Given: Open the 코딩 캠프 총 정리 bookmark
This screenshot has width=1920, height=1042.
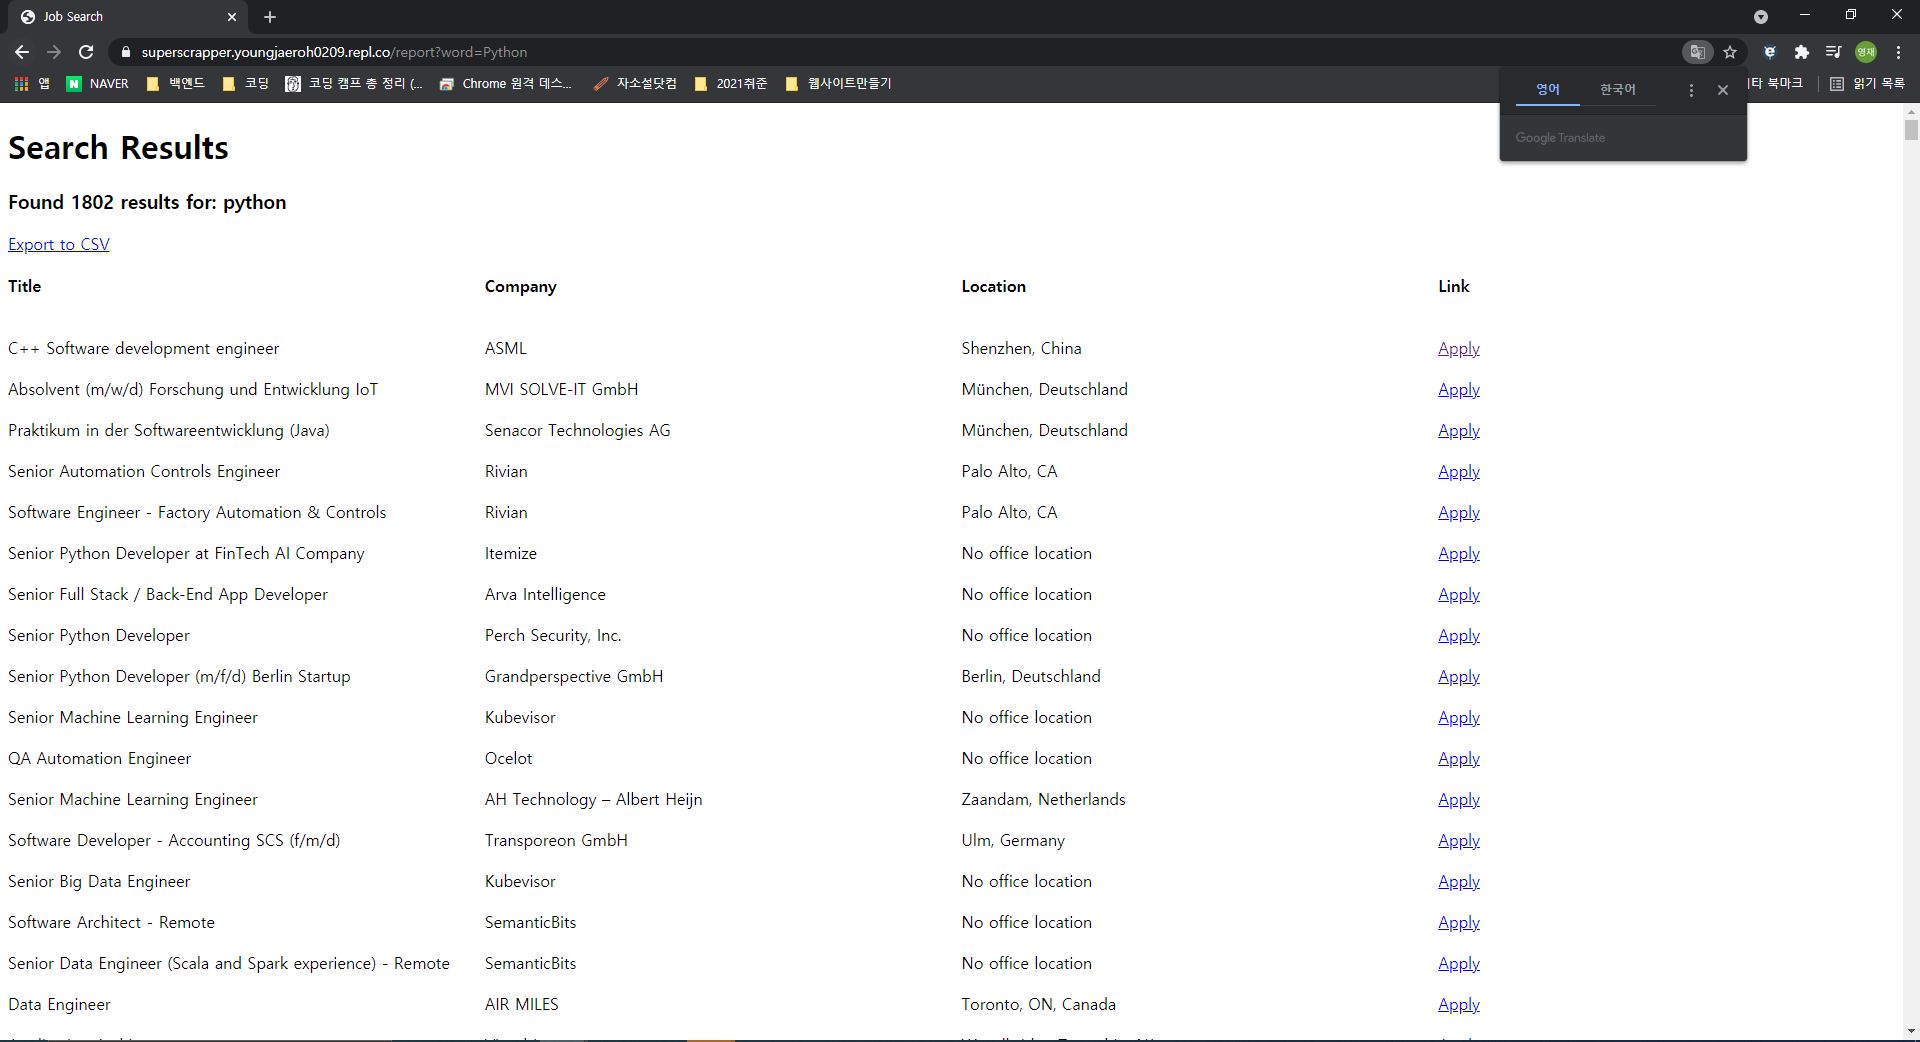Looking at the screenshot, I should [x=355, y=84].
